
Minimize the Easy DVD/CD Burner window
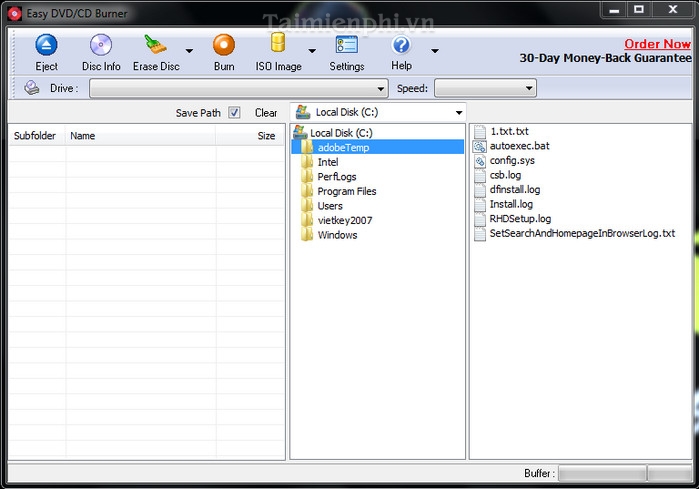point(614,10)
